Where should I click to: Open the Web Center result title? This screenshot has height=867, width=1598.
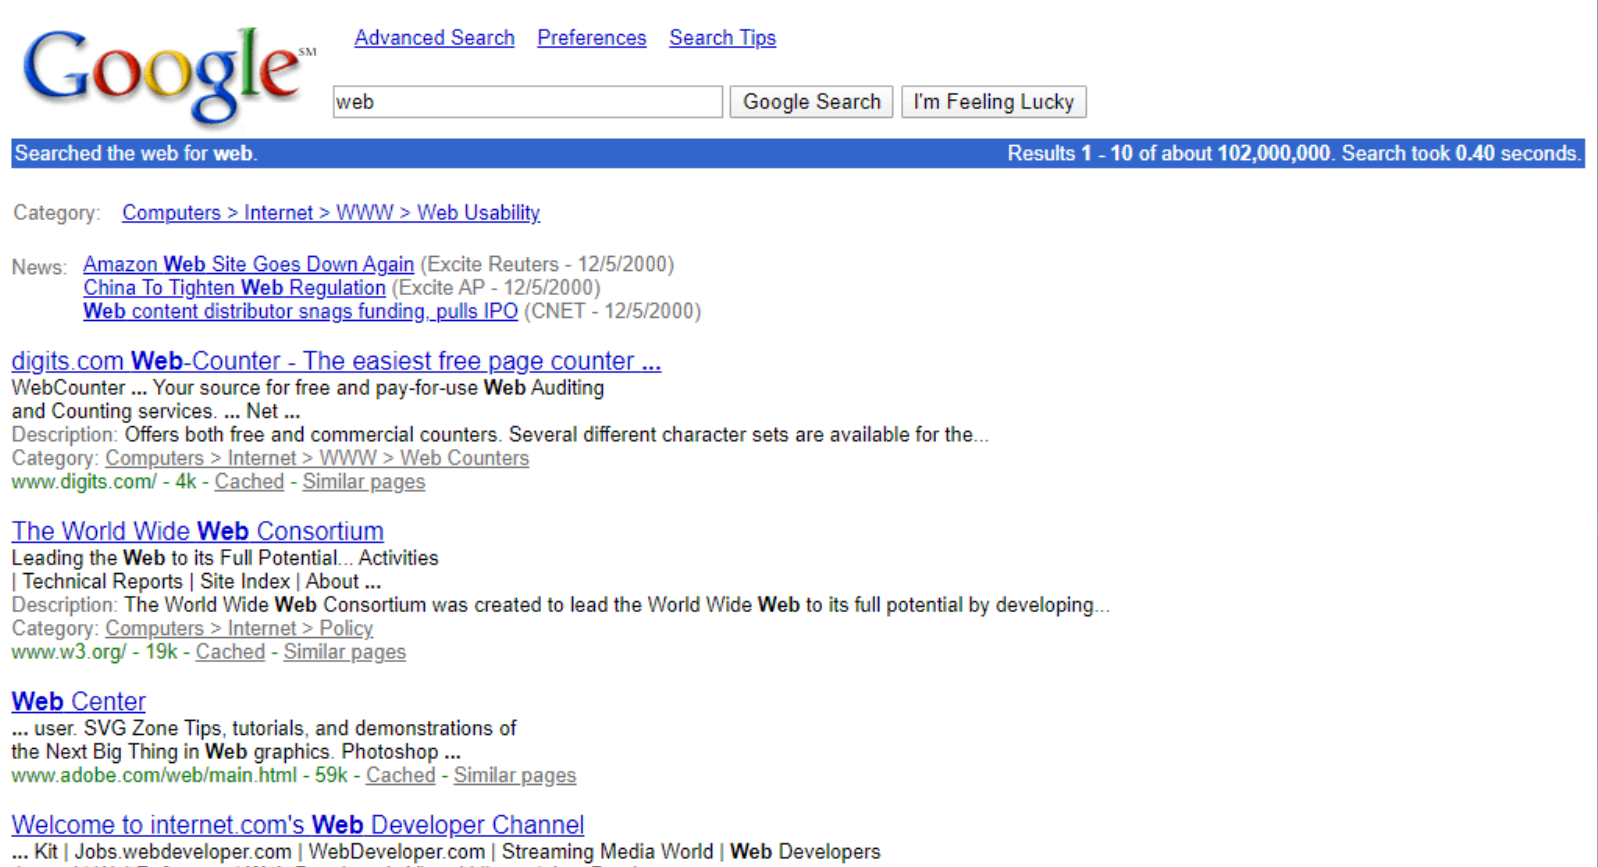tap(79, 701)
